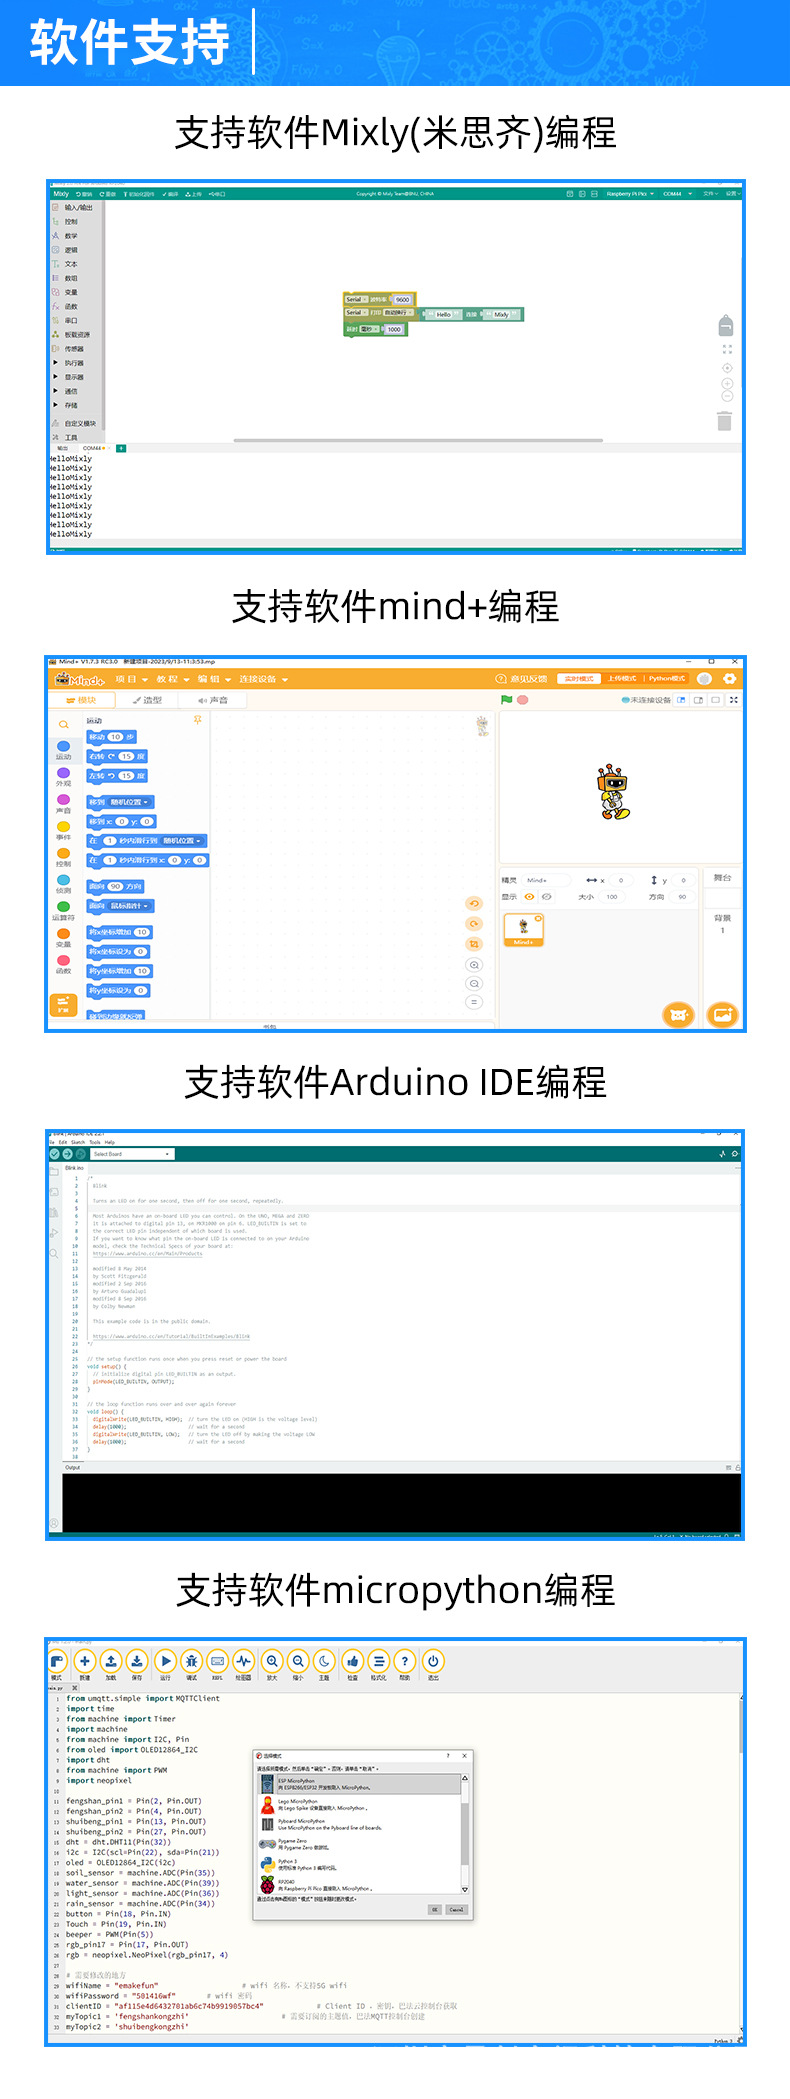
Task: Click Mind+ 意见反馈 feedback link
Action: (522, 679)
